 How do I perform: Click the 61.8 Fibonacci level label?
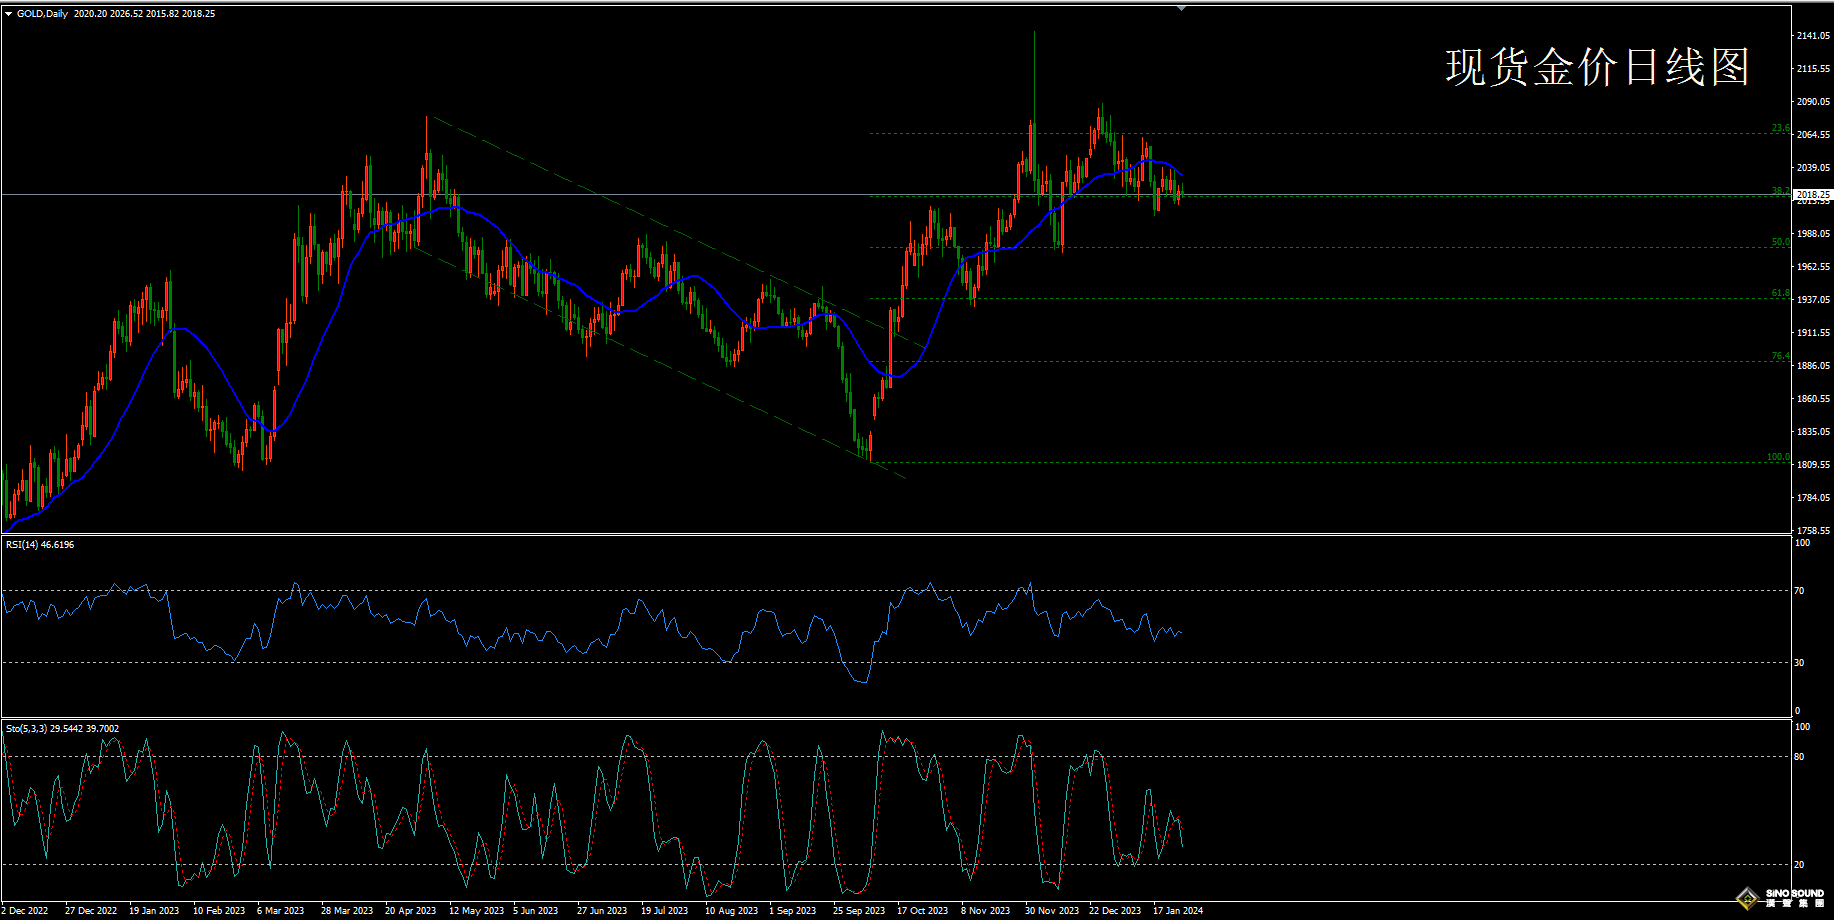(1780, 293)
